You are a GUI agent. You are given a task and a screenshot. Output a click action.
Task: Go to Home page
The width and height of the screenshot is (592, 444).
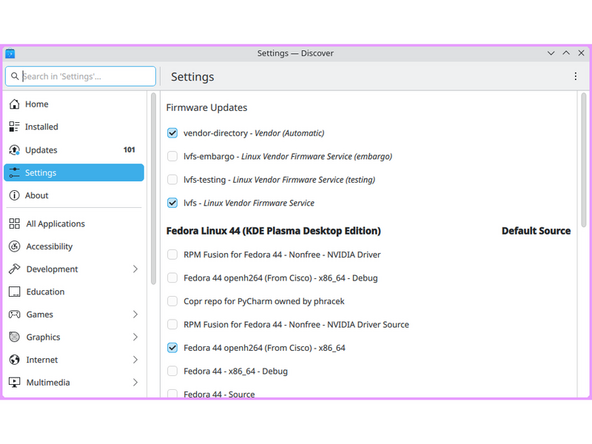74,104
